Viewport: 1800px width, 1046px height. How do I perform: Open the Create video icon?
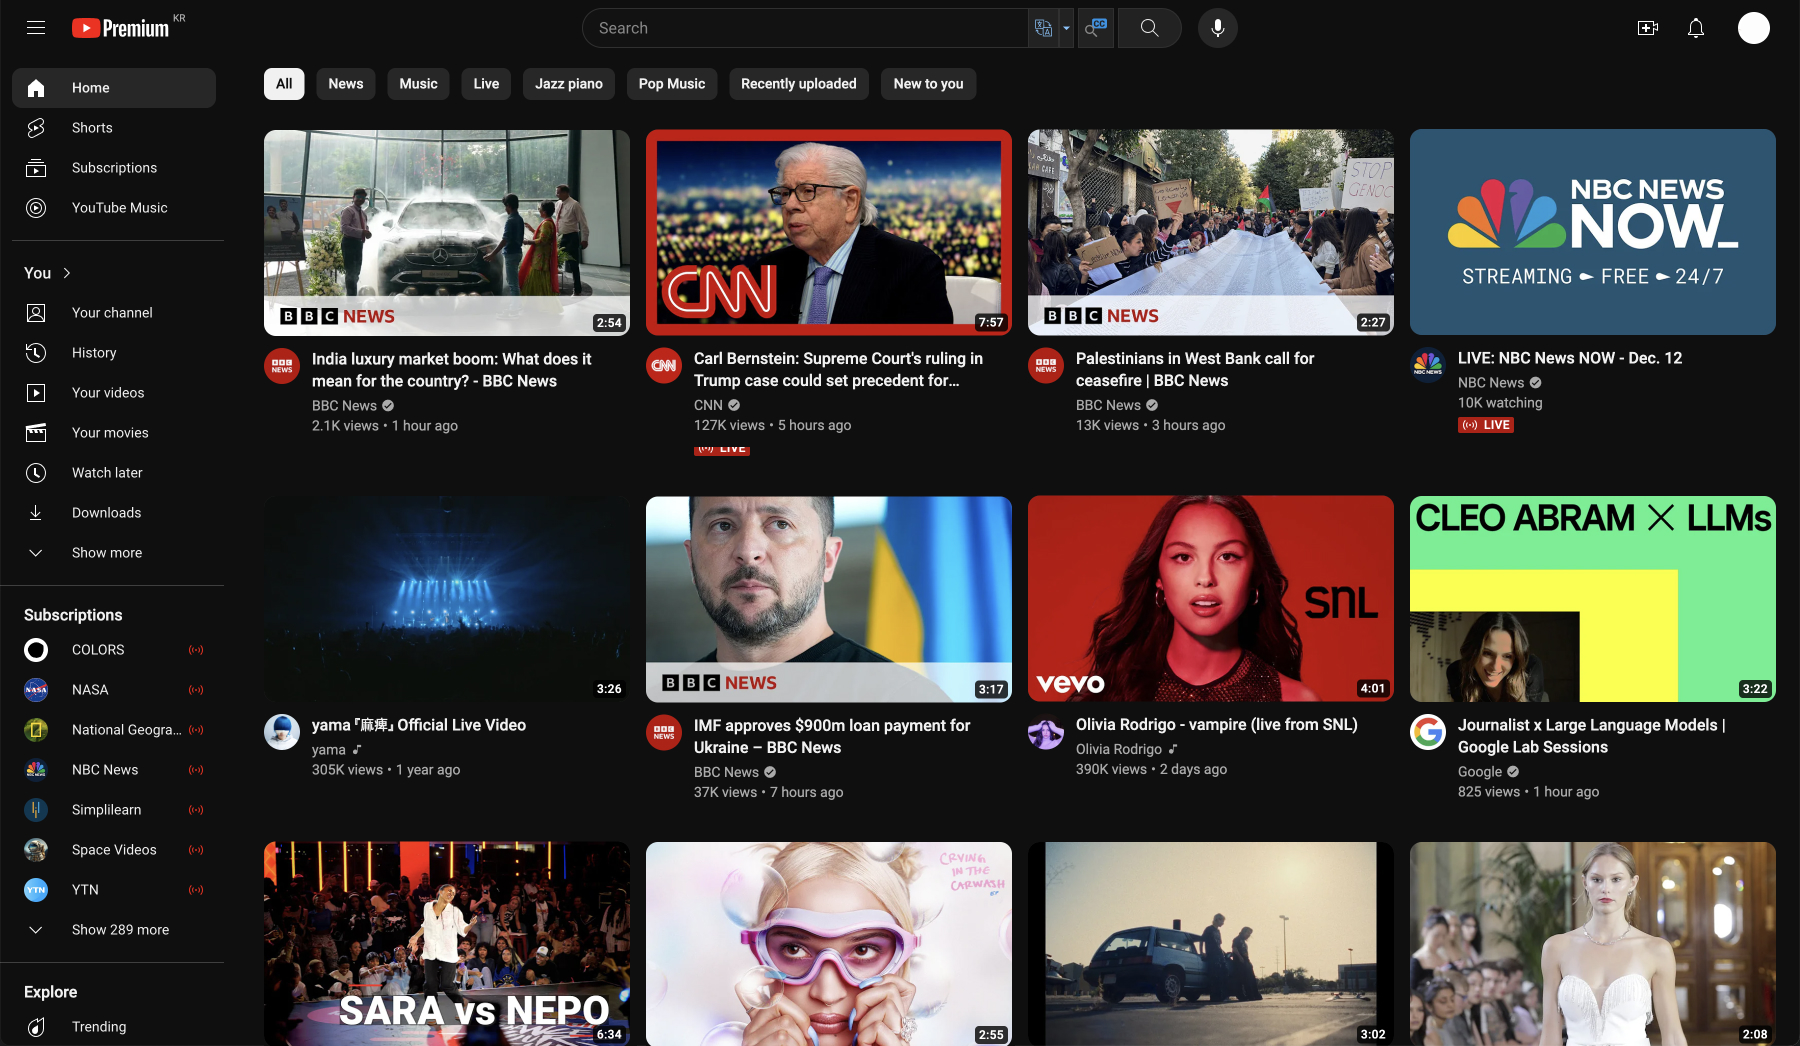click(1647, 28)
